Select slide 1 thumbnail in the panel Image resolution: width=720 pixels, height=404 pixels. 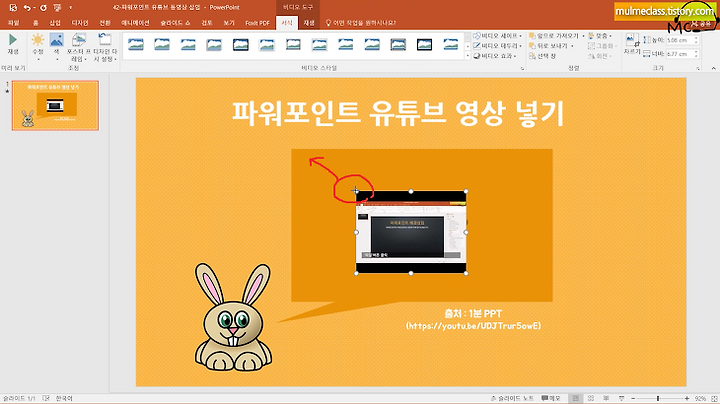point(55,105)
